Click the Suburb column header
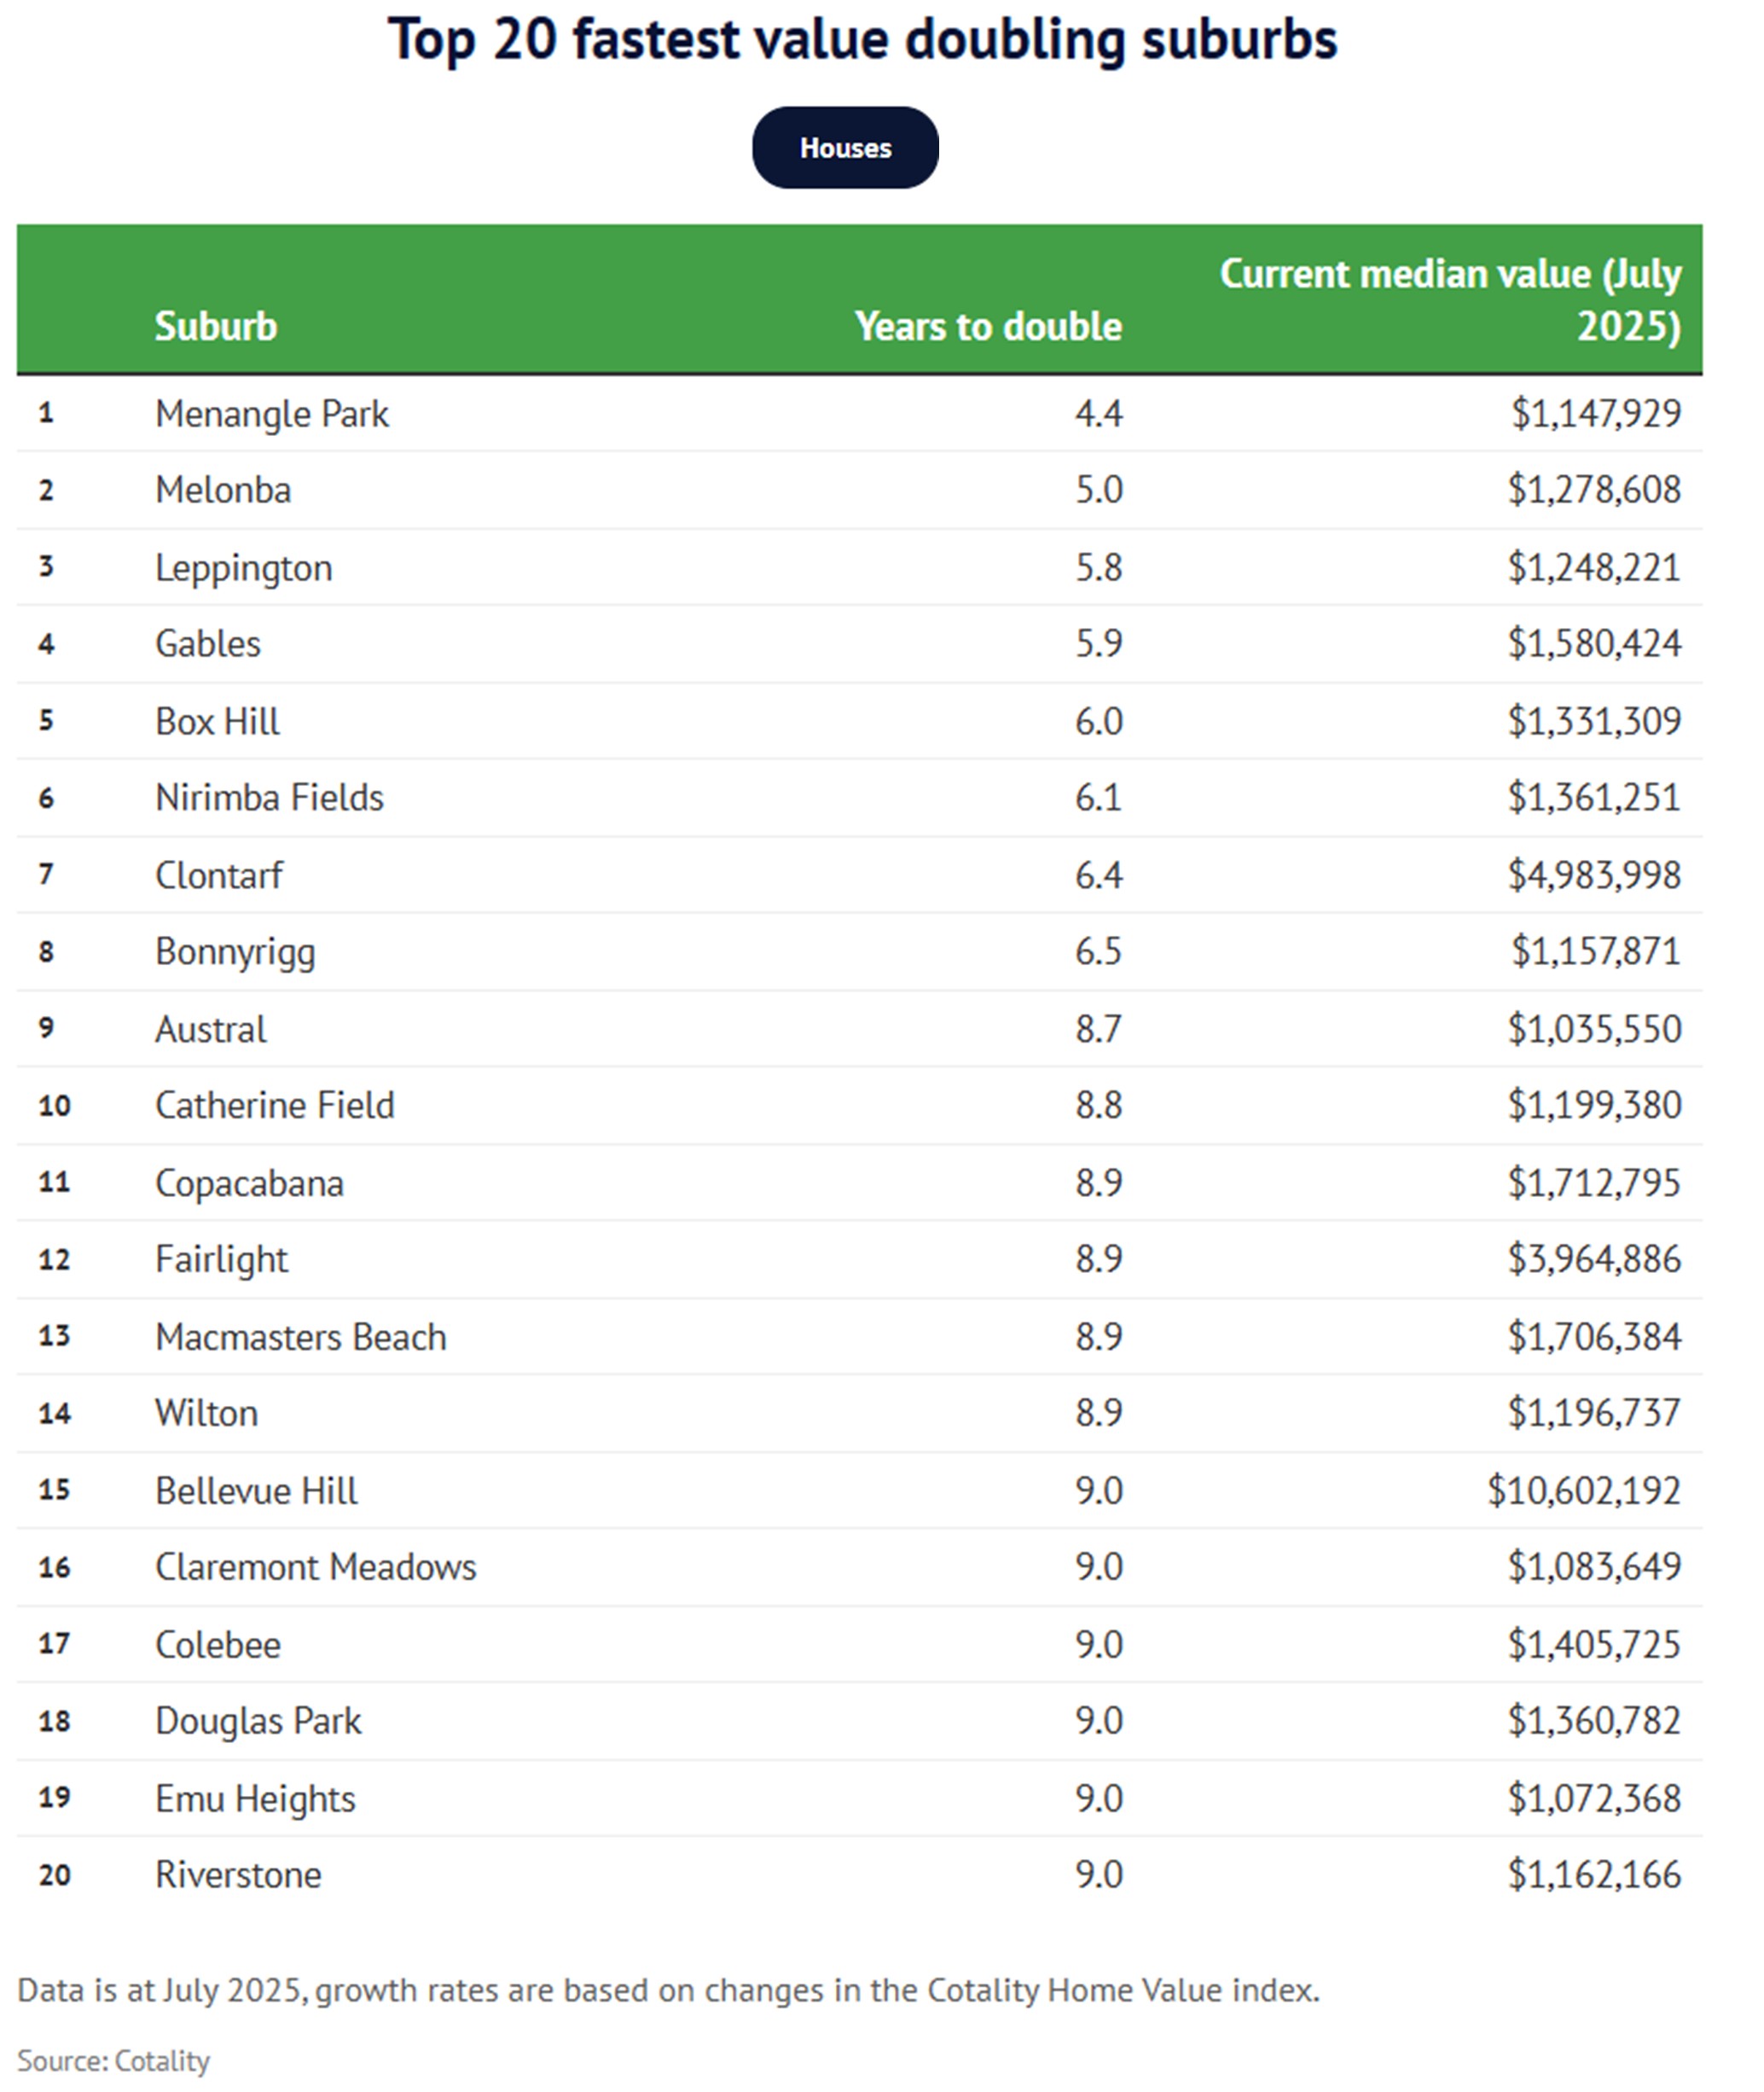1764x2092 pixels. coord(216,326)
